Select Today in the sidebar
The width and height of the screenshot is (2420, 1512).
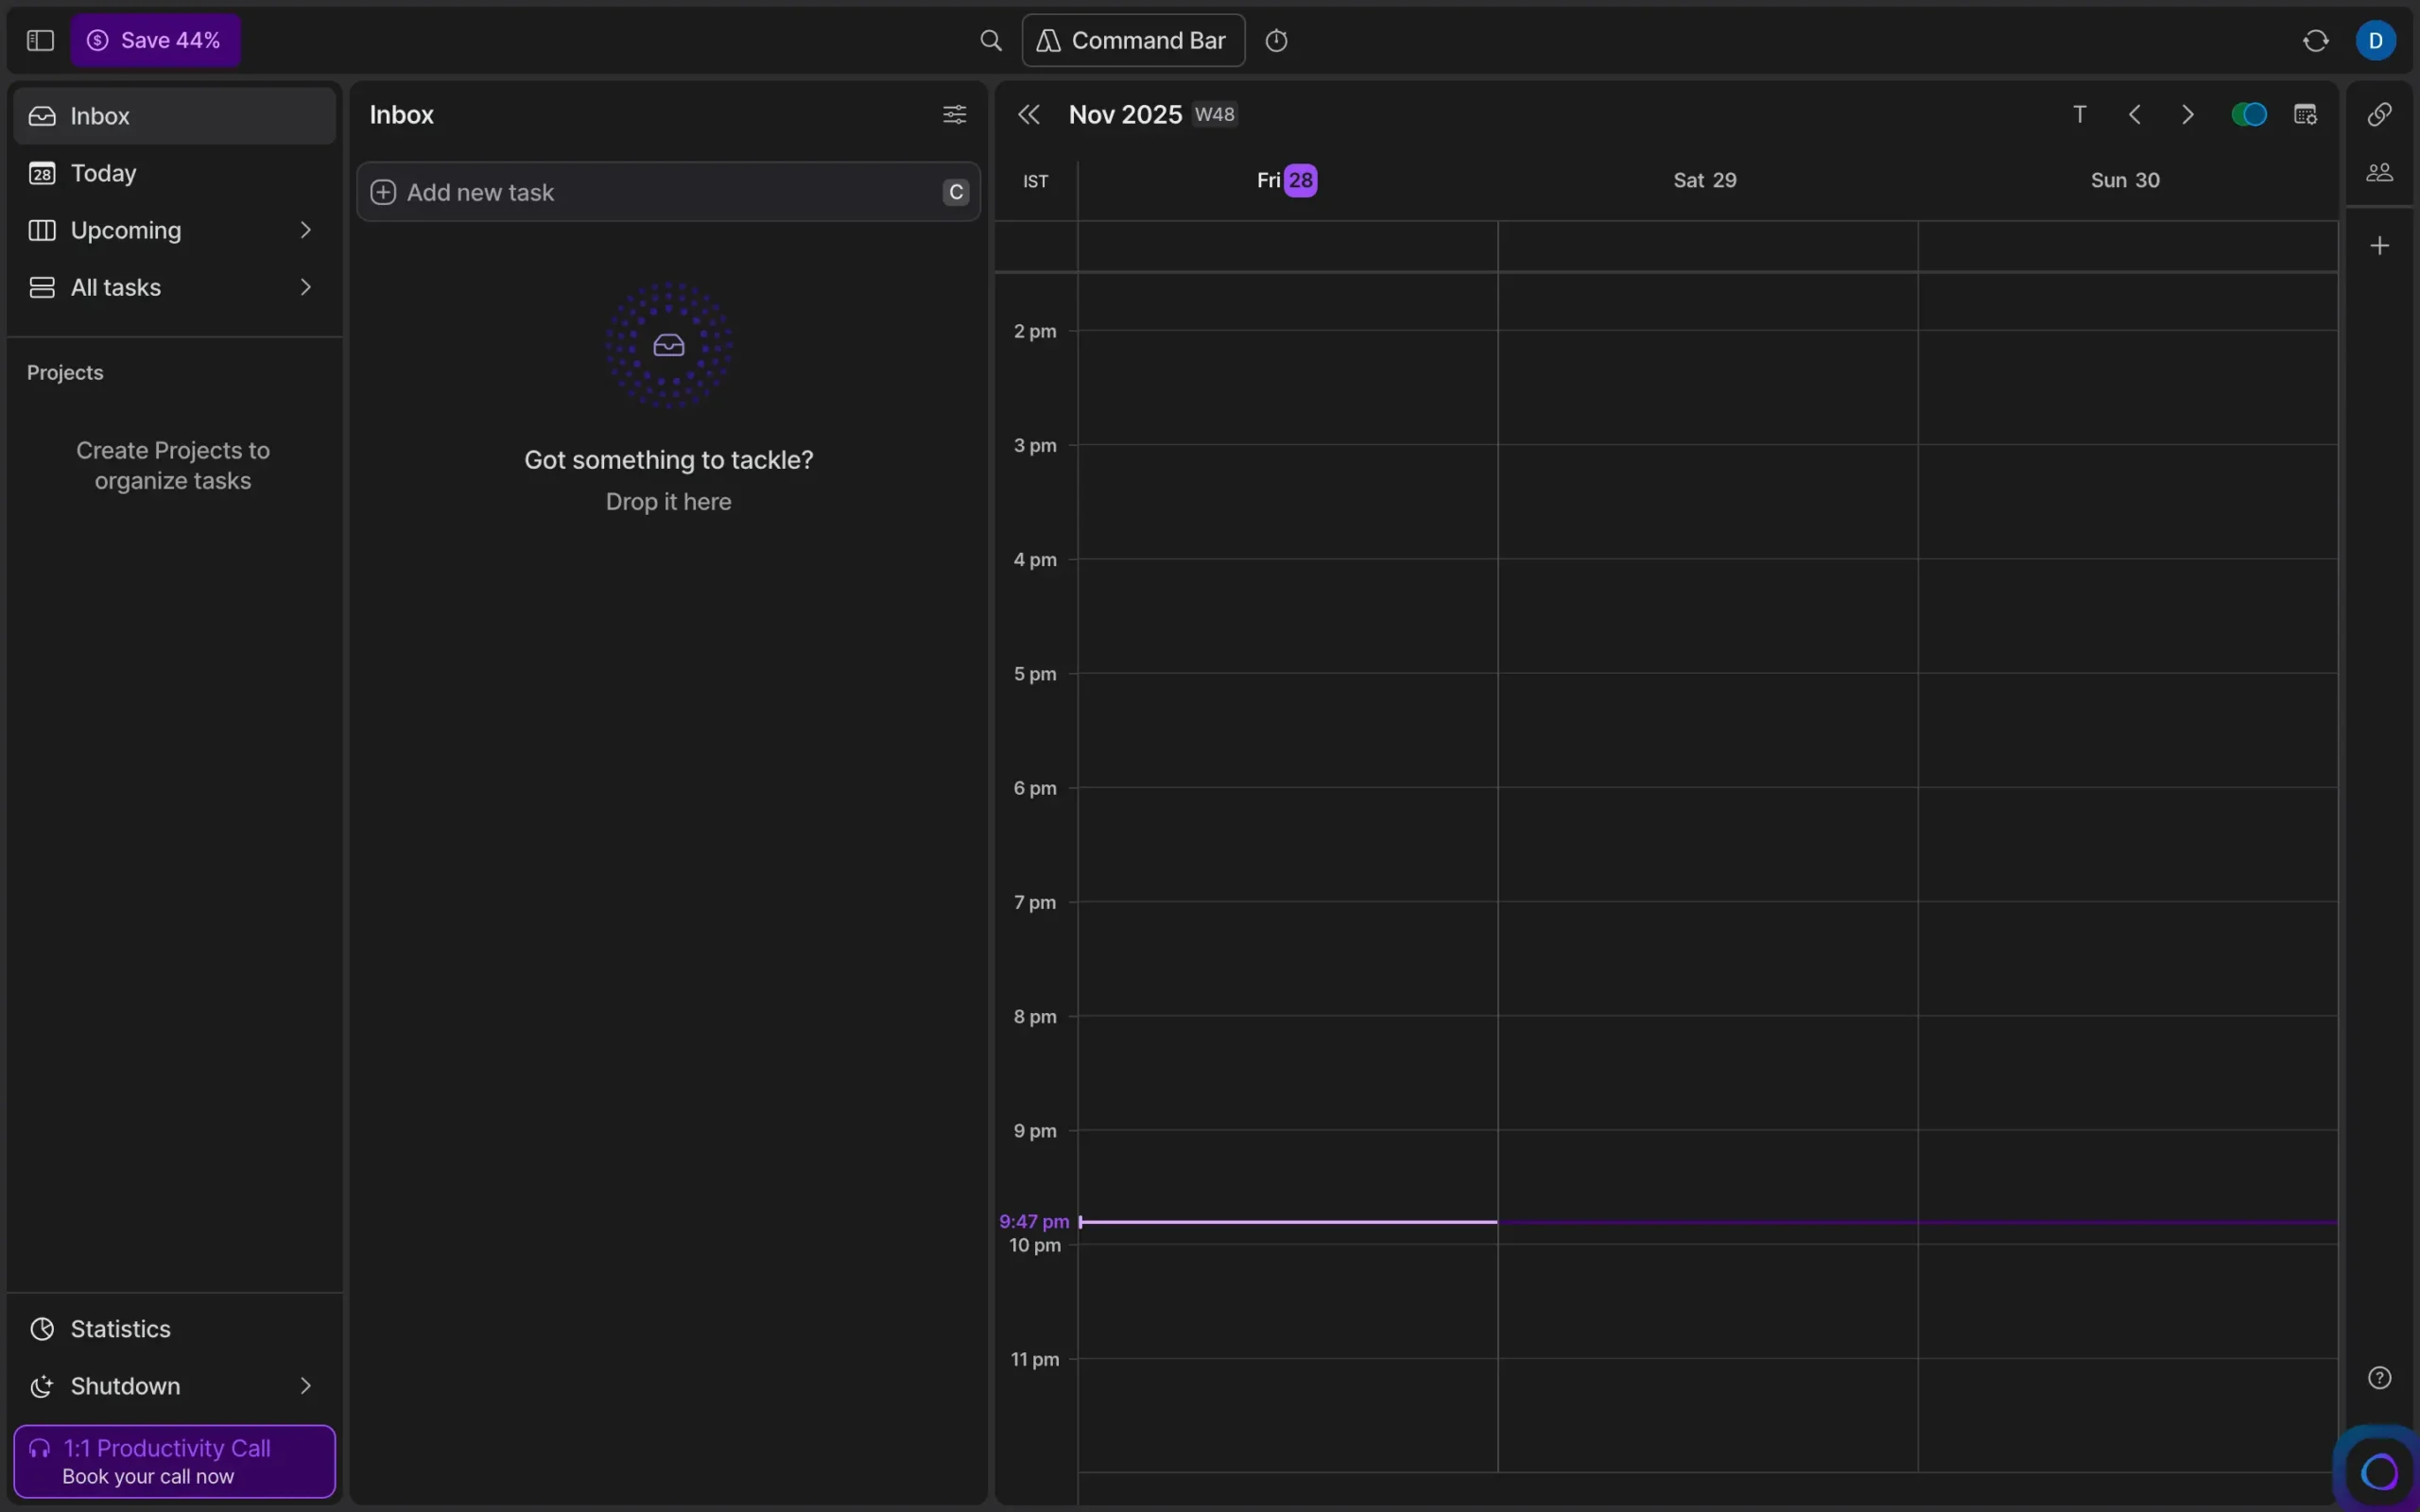103,173
